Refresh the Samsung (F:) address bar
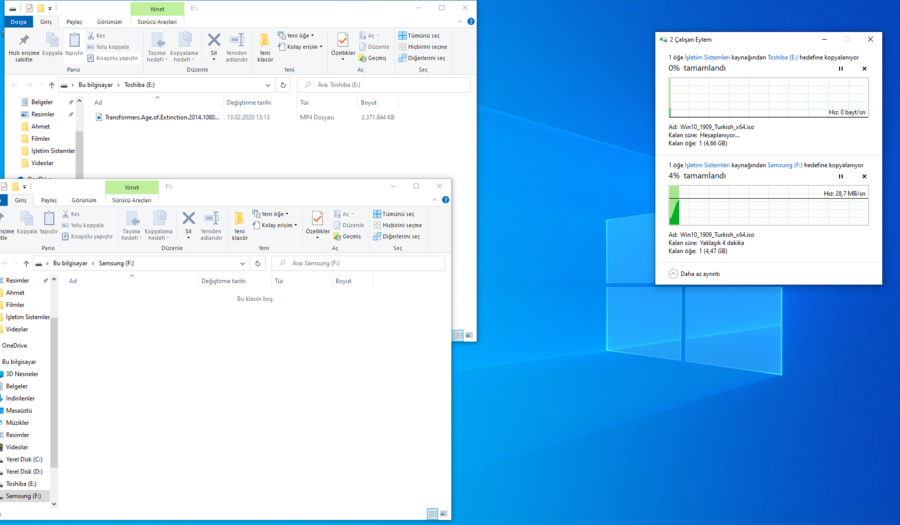The width and height of the screenshot is (900, 525). [x=258, y=263]
